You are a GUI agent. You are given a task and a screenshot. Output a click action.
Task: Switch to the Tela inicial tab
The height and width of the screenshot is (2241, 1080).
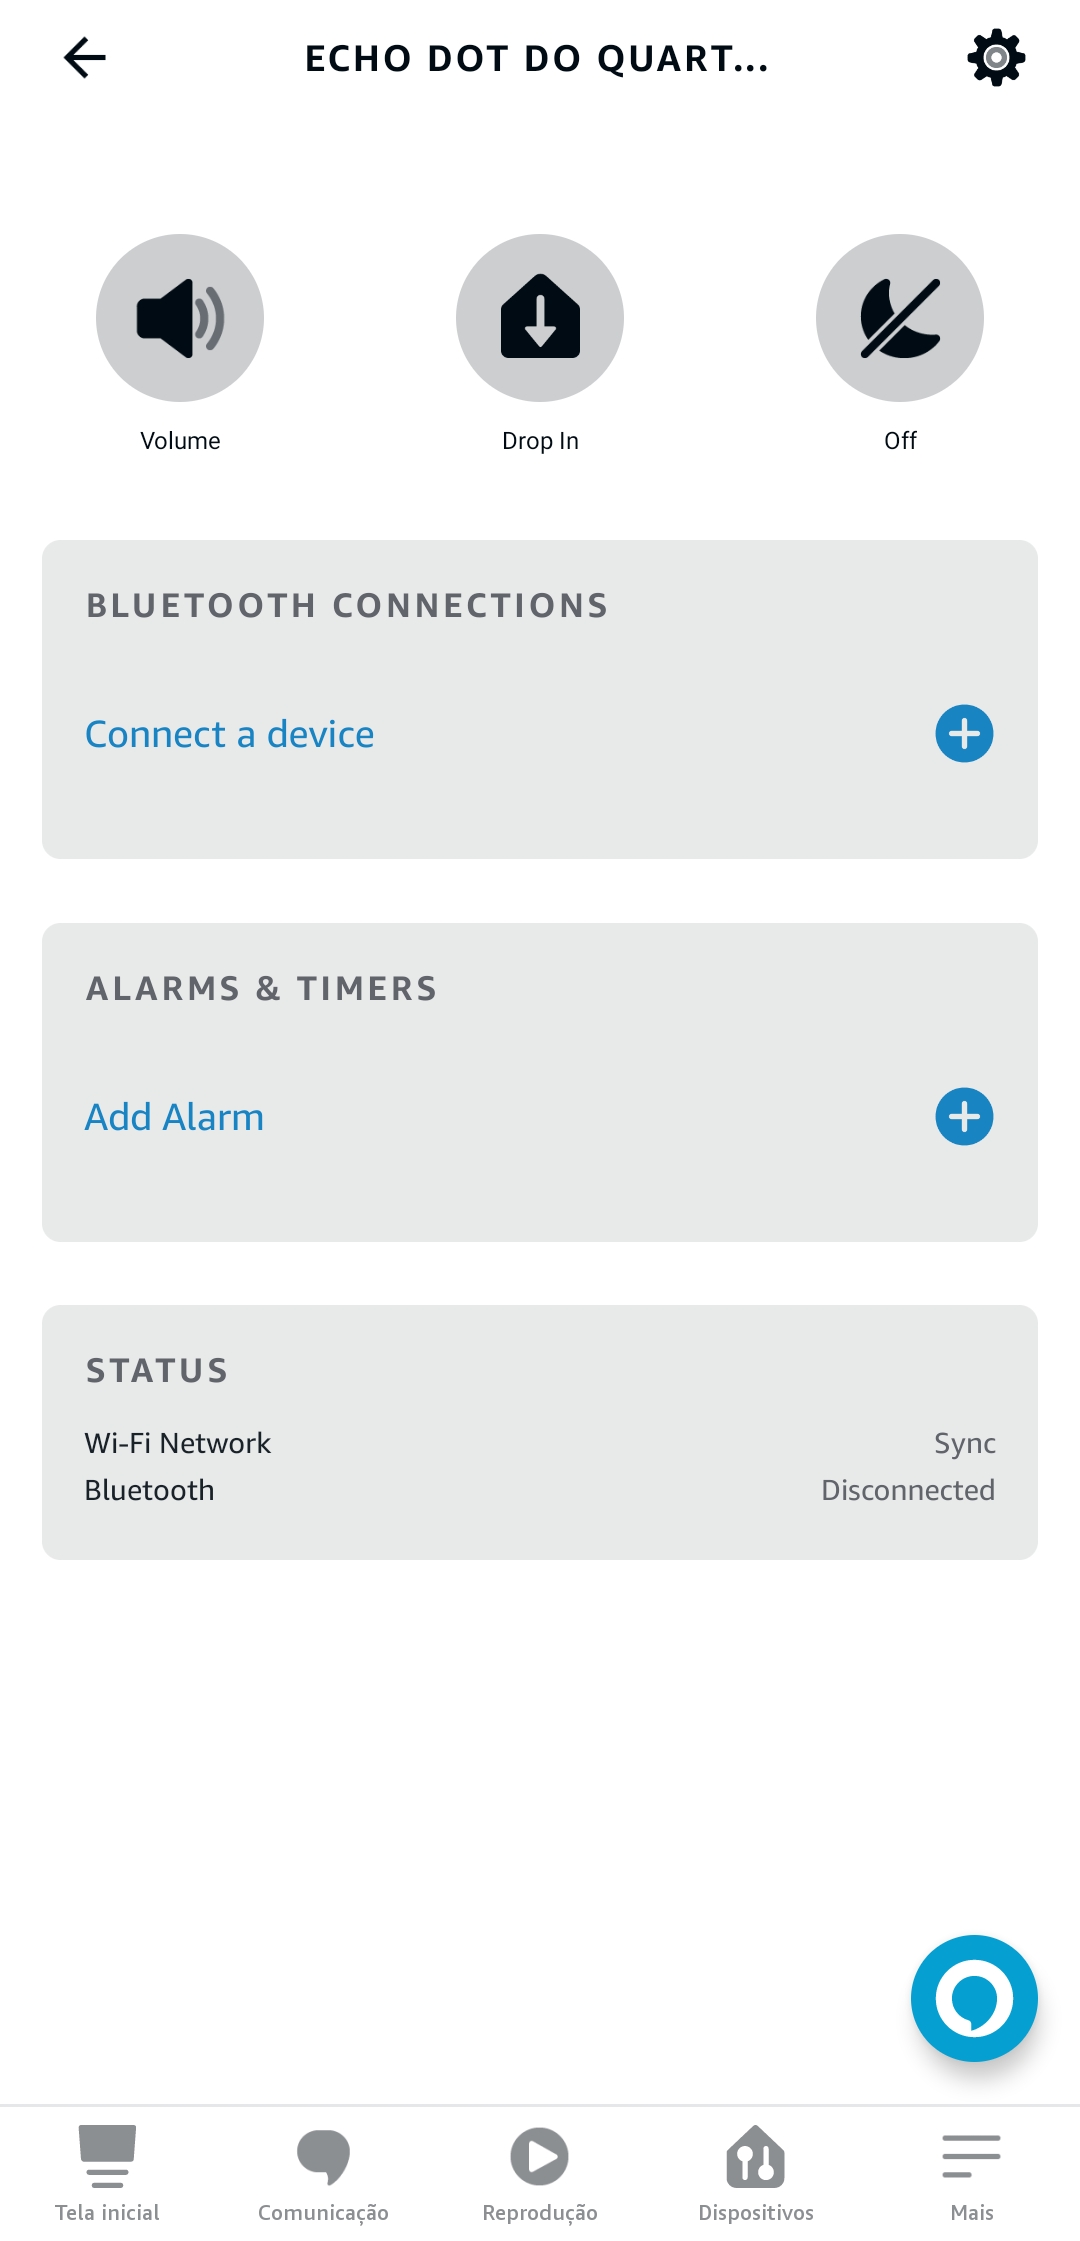coord(108,2174)
